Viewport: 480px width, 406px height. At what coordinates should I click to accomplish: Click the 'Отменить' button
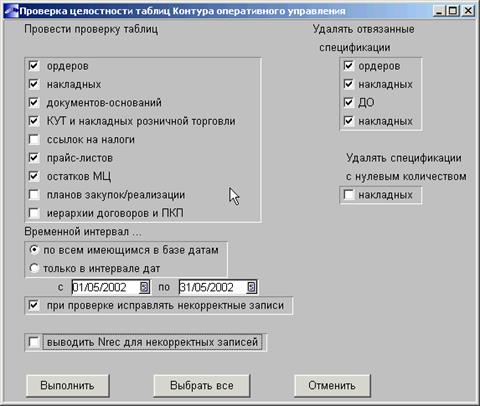(x=332, y=386)
